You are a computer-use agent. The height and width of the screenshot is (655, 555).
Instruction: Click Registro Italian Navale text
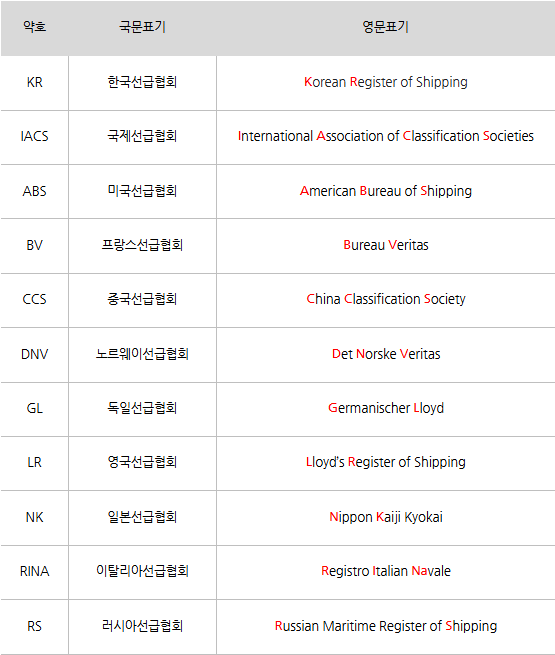(x=385, y=571)
